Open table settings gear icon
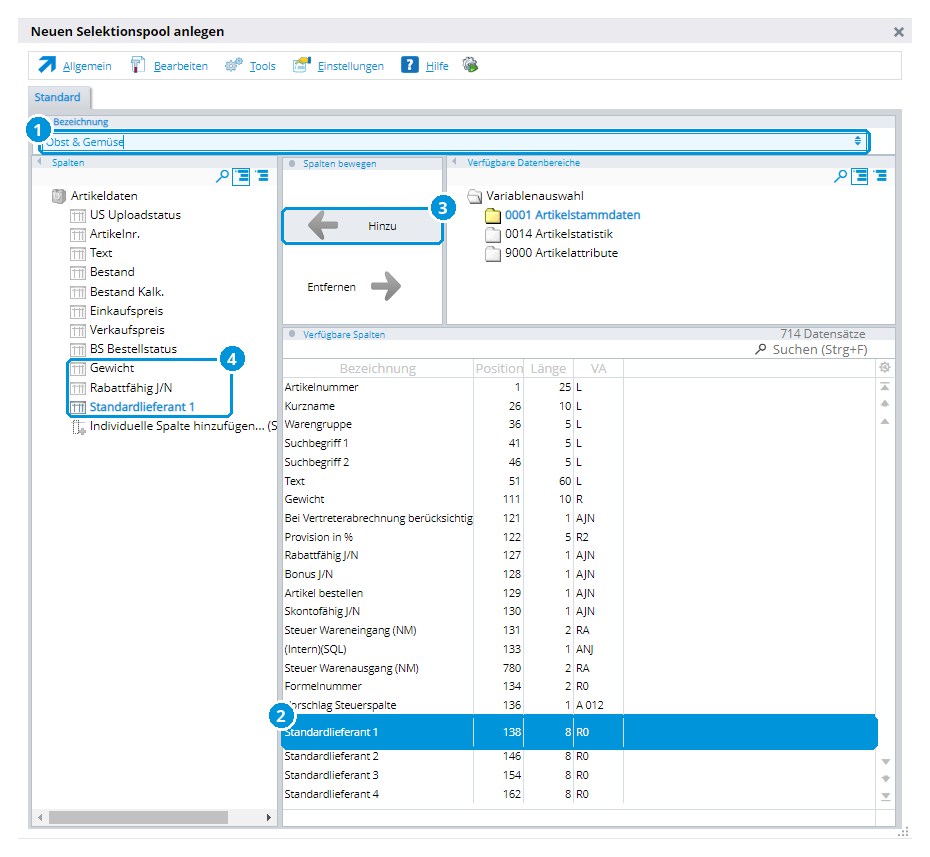The width and height of the screenshot is (930, 857). [x=885, y=368]
